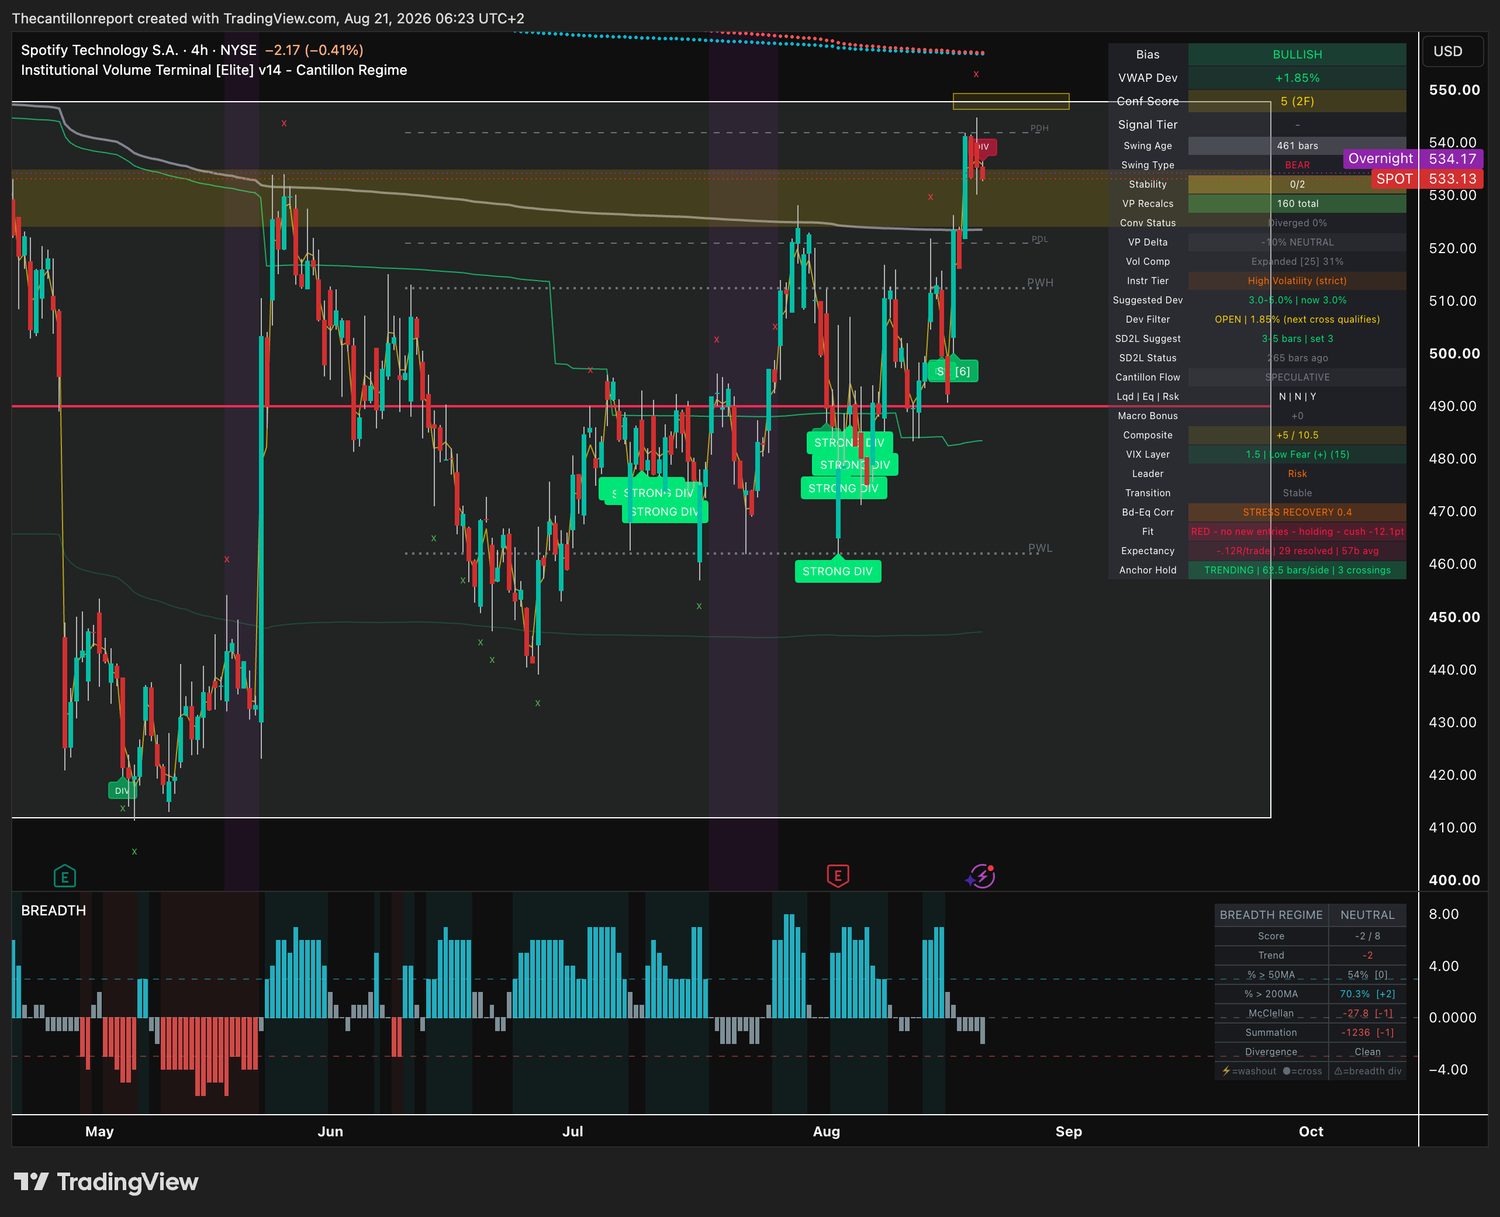Viewport: 1500px width, 1217px height.
Task: Click the 8.00 breadth axis label
Action: [1444, 914]
